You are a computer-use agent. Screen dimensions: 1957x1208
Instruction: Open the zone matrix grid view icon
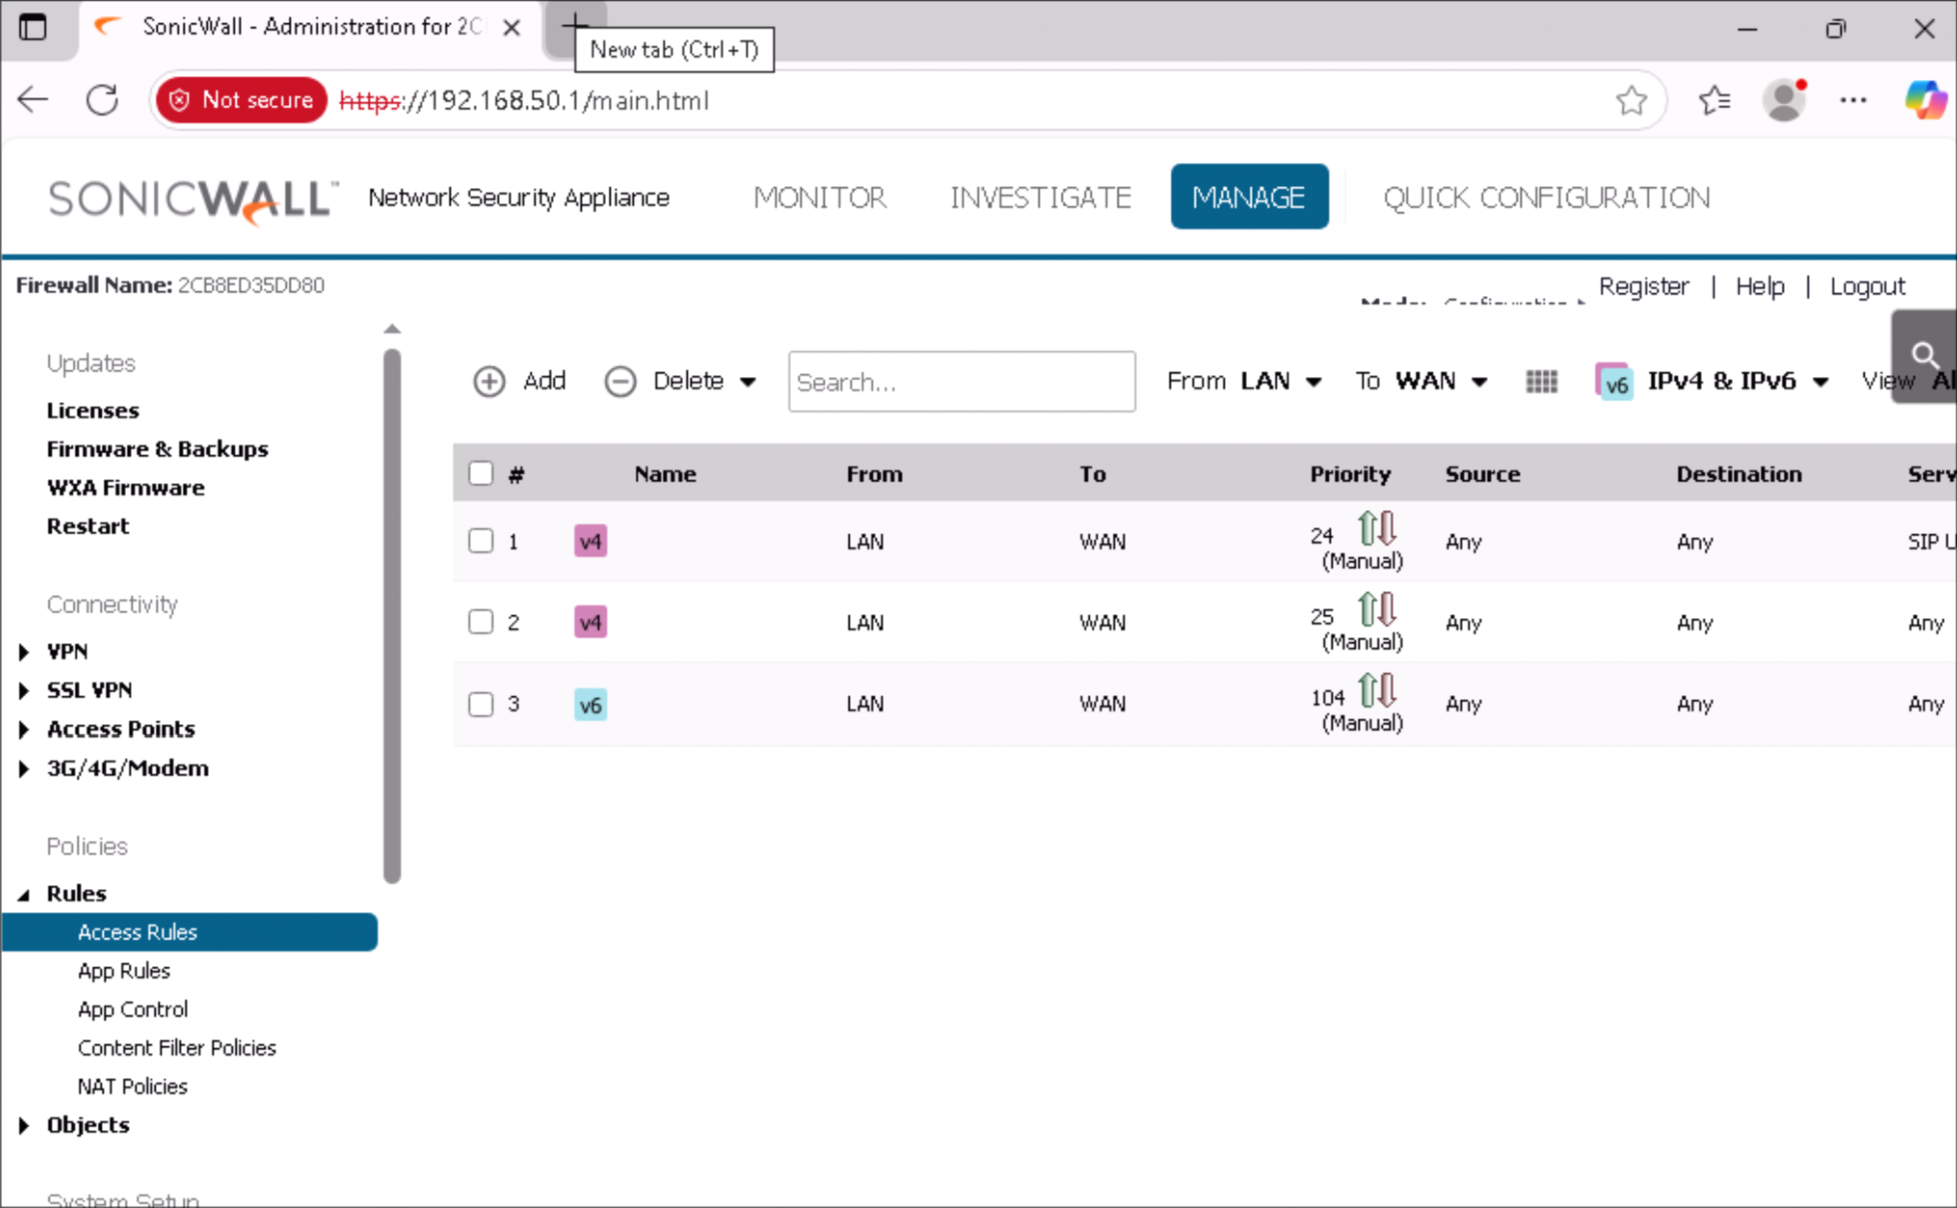[x=1541, y=381]
